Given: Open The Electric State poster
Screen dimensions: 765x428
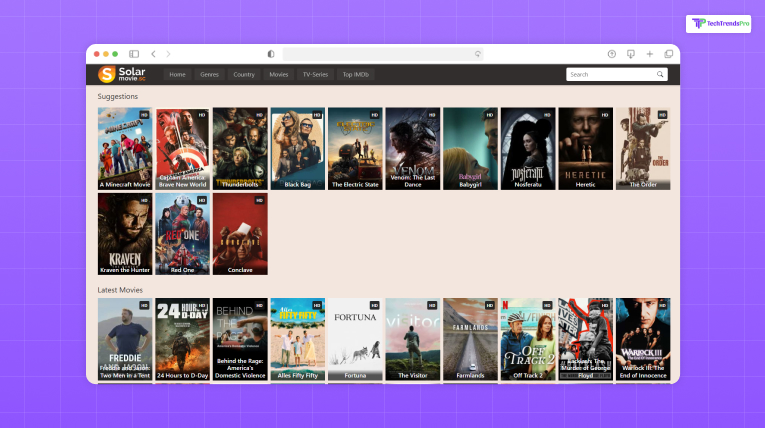Looking at the screenshot, I should [355, 148].
